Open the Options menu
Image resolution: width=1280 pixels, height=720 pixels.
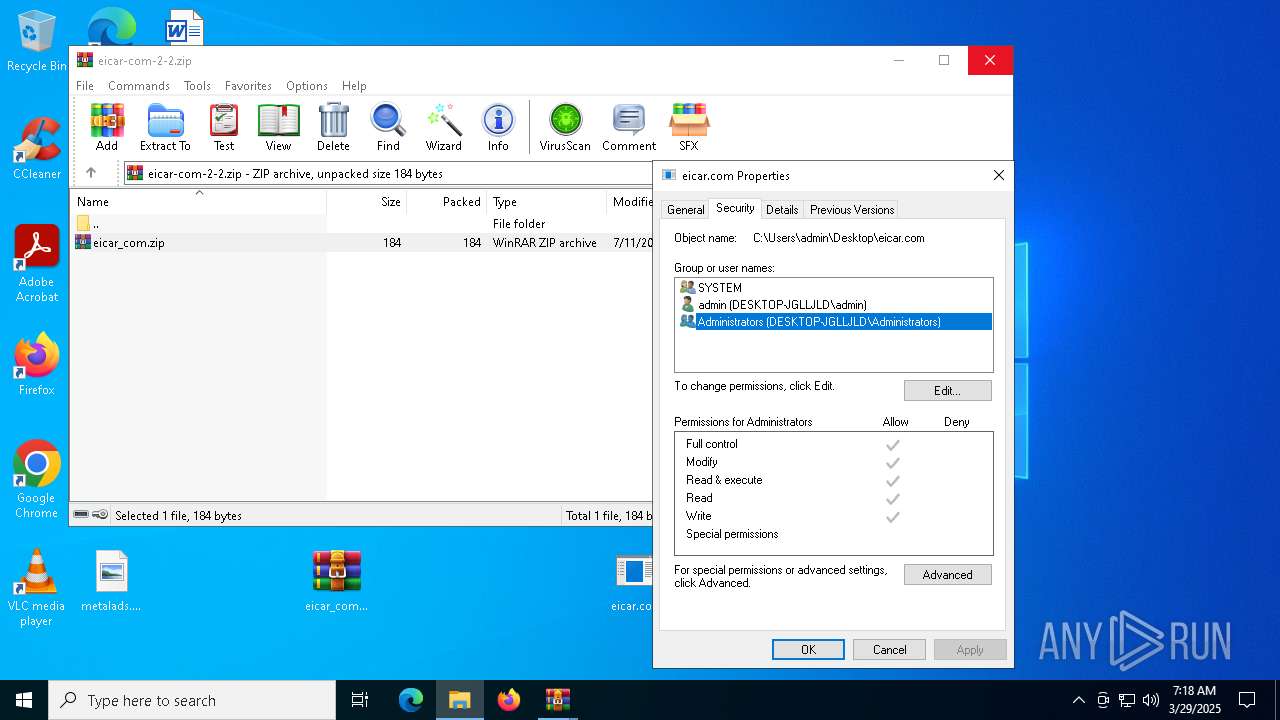pos(307,86)
